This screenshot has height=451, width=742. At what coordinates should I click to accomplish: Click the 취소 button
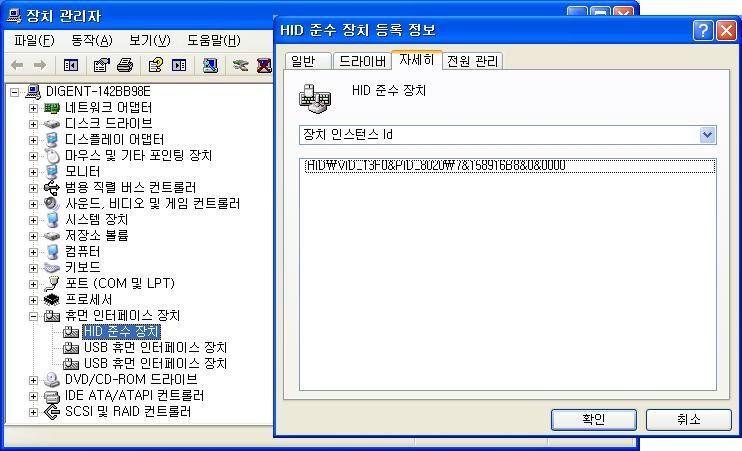tap(689, 419)
